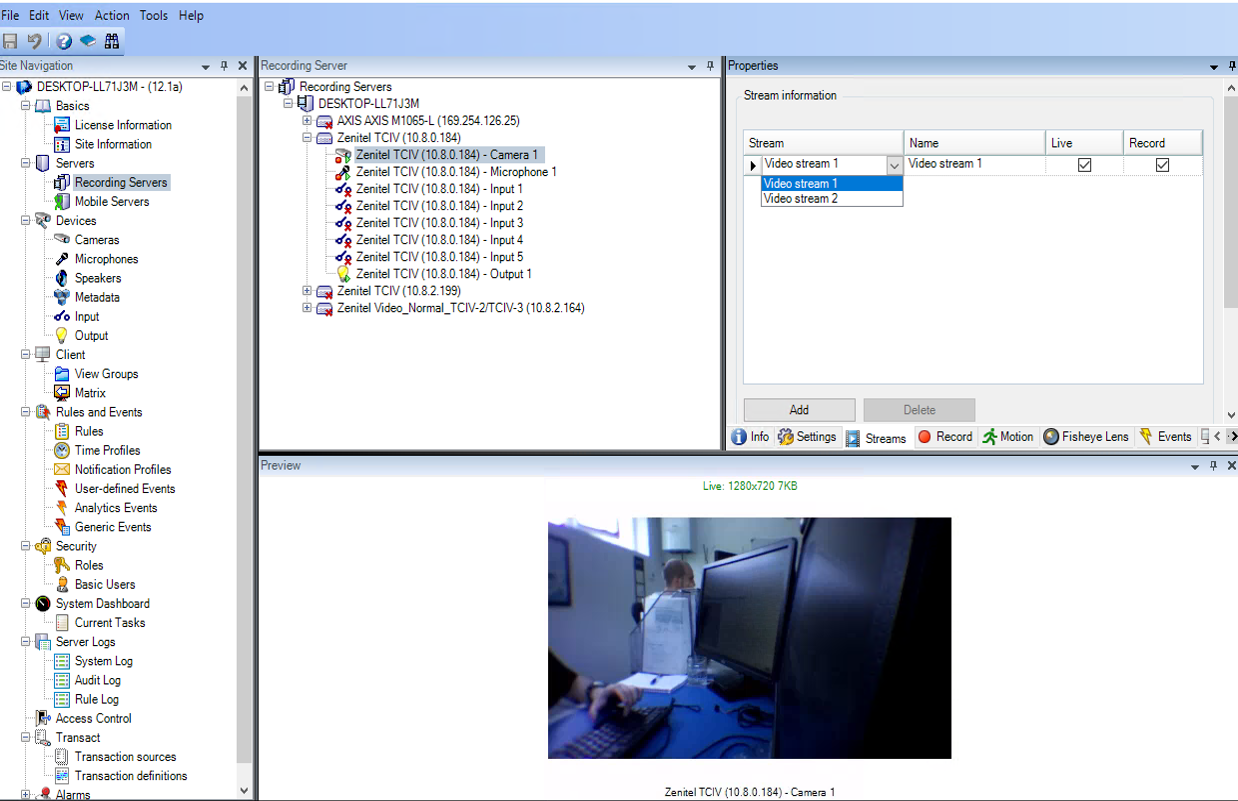Click the Stream combo box dropdown arrow
Image resolution: width=1238 pixels, height=801 pixels.
pos(894,165)
